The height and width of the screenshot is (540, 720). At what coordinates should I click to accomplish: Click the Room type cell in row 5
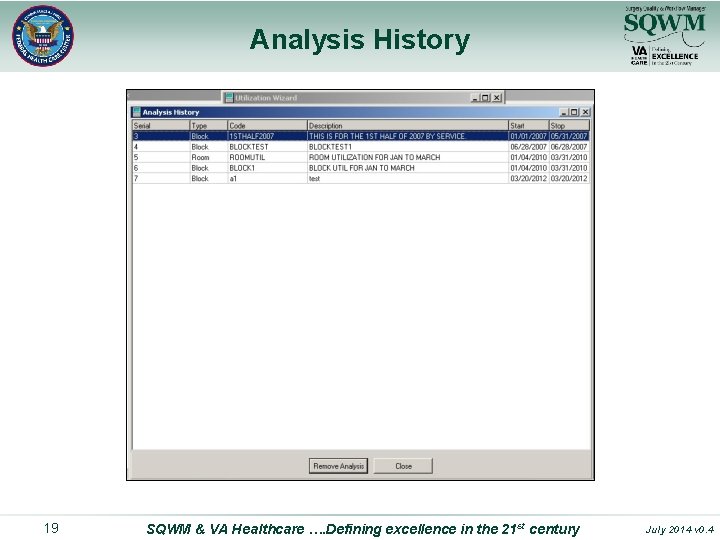(208, 157)
